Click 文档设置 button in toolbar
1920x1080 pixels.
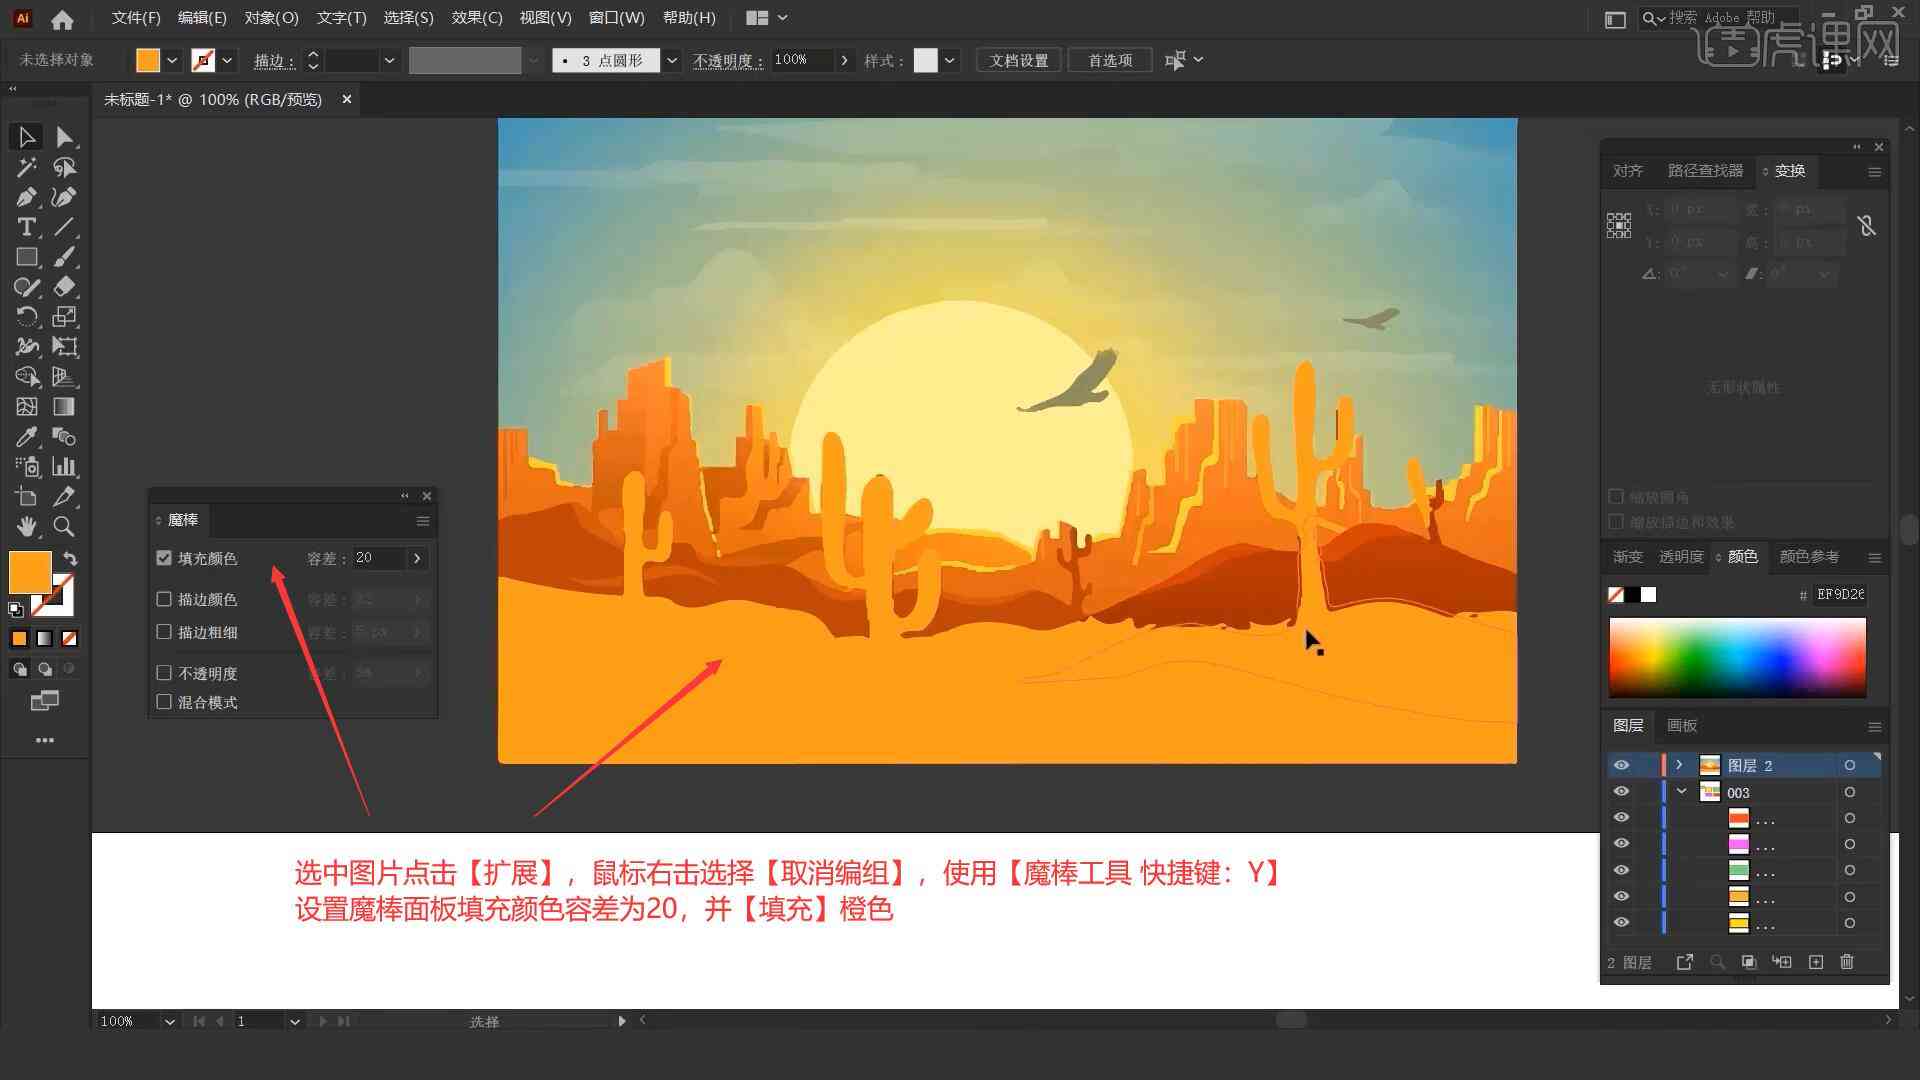[x=1022, y=59]
